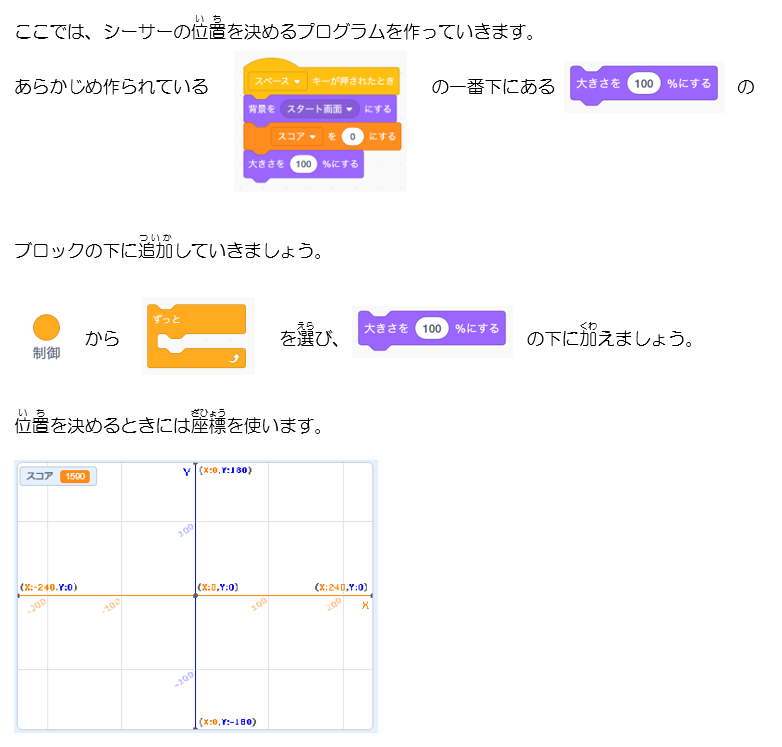Click the (X:-240,Y:0) label on the left
Image resolution: width=782 pixels, height=747 pixels.
[48, 587]
